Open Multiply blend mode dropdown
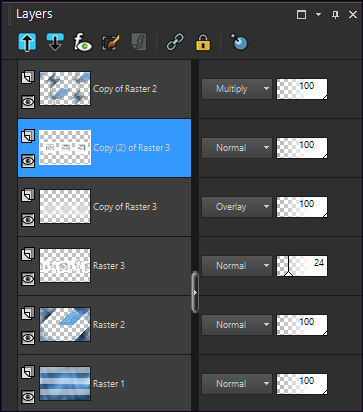This screenshot has height=412, width=363. pos(237,89)
